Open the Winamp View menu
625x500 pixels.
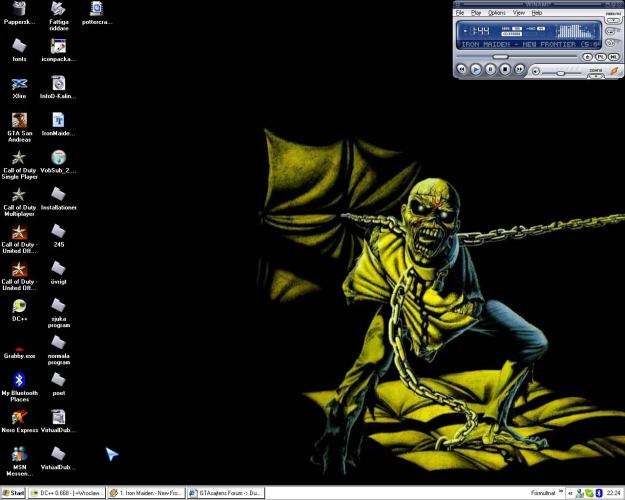point(519,13)
